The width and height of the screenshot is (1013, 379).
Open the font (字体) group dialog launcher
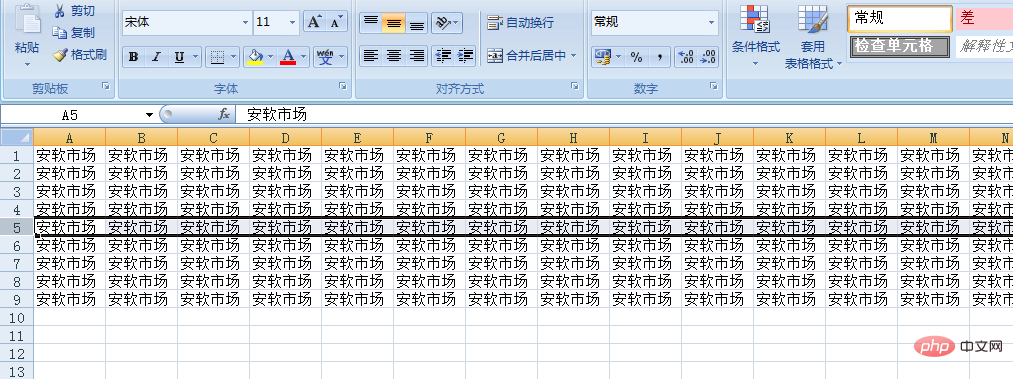[x=343, y=86]
